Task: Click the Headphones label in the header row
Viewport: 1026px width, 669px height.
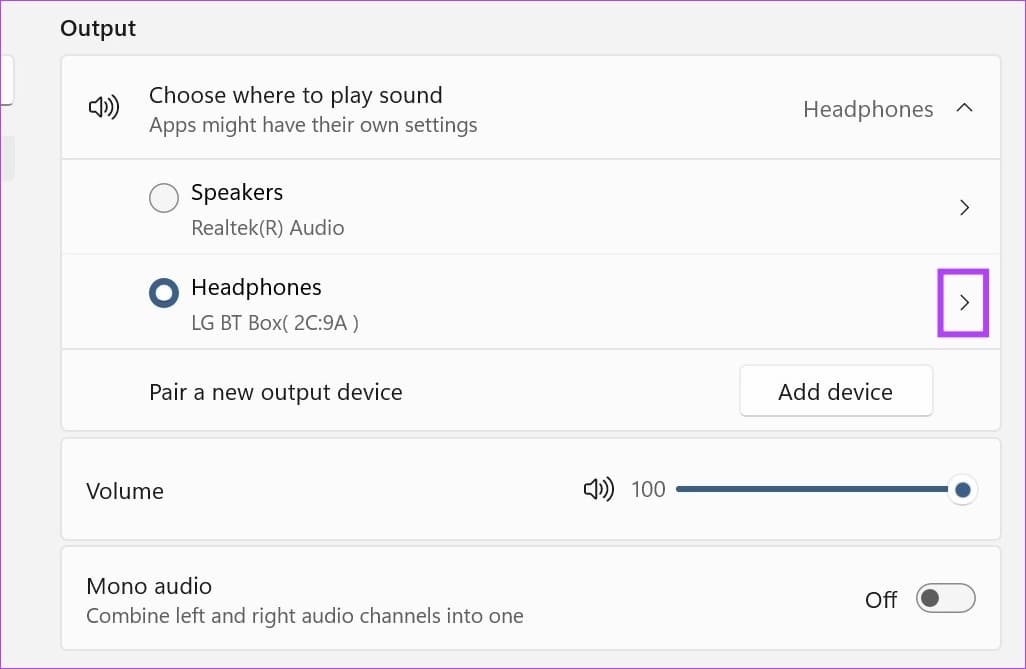Action: tap(867, 109)
